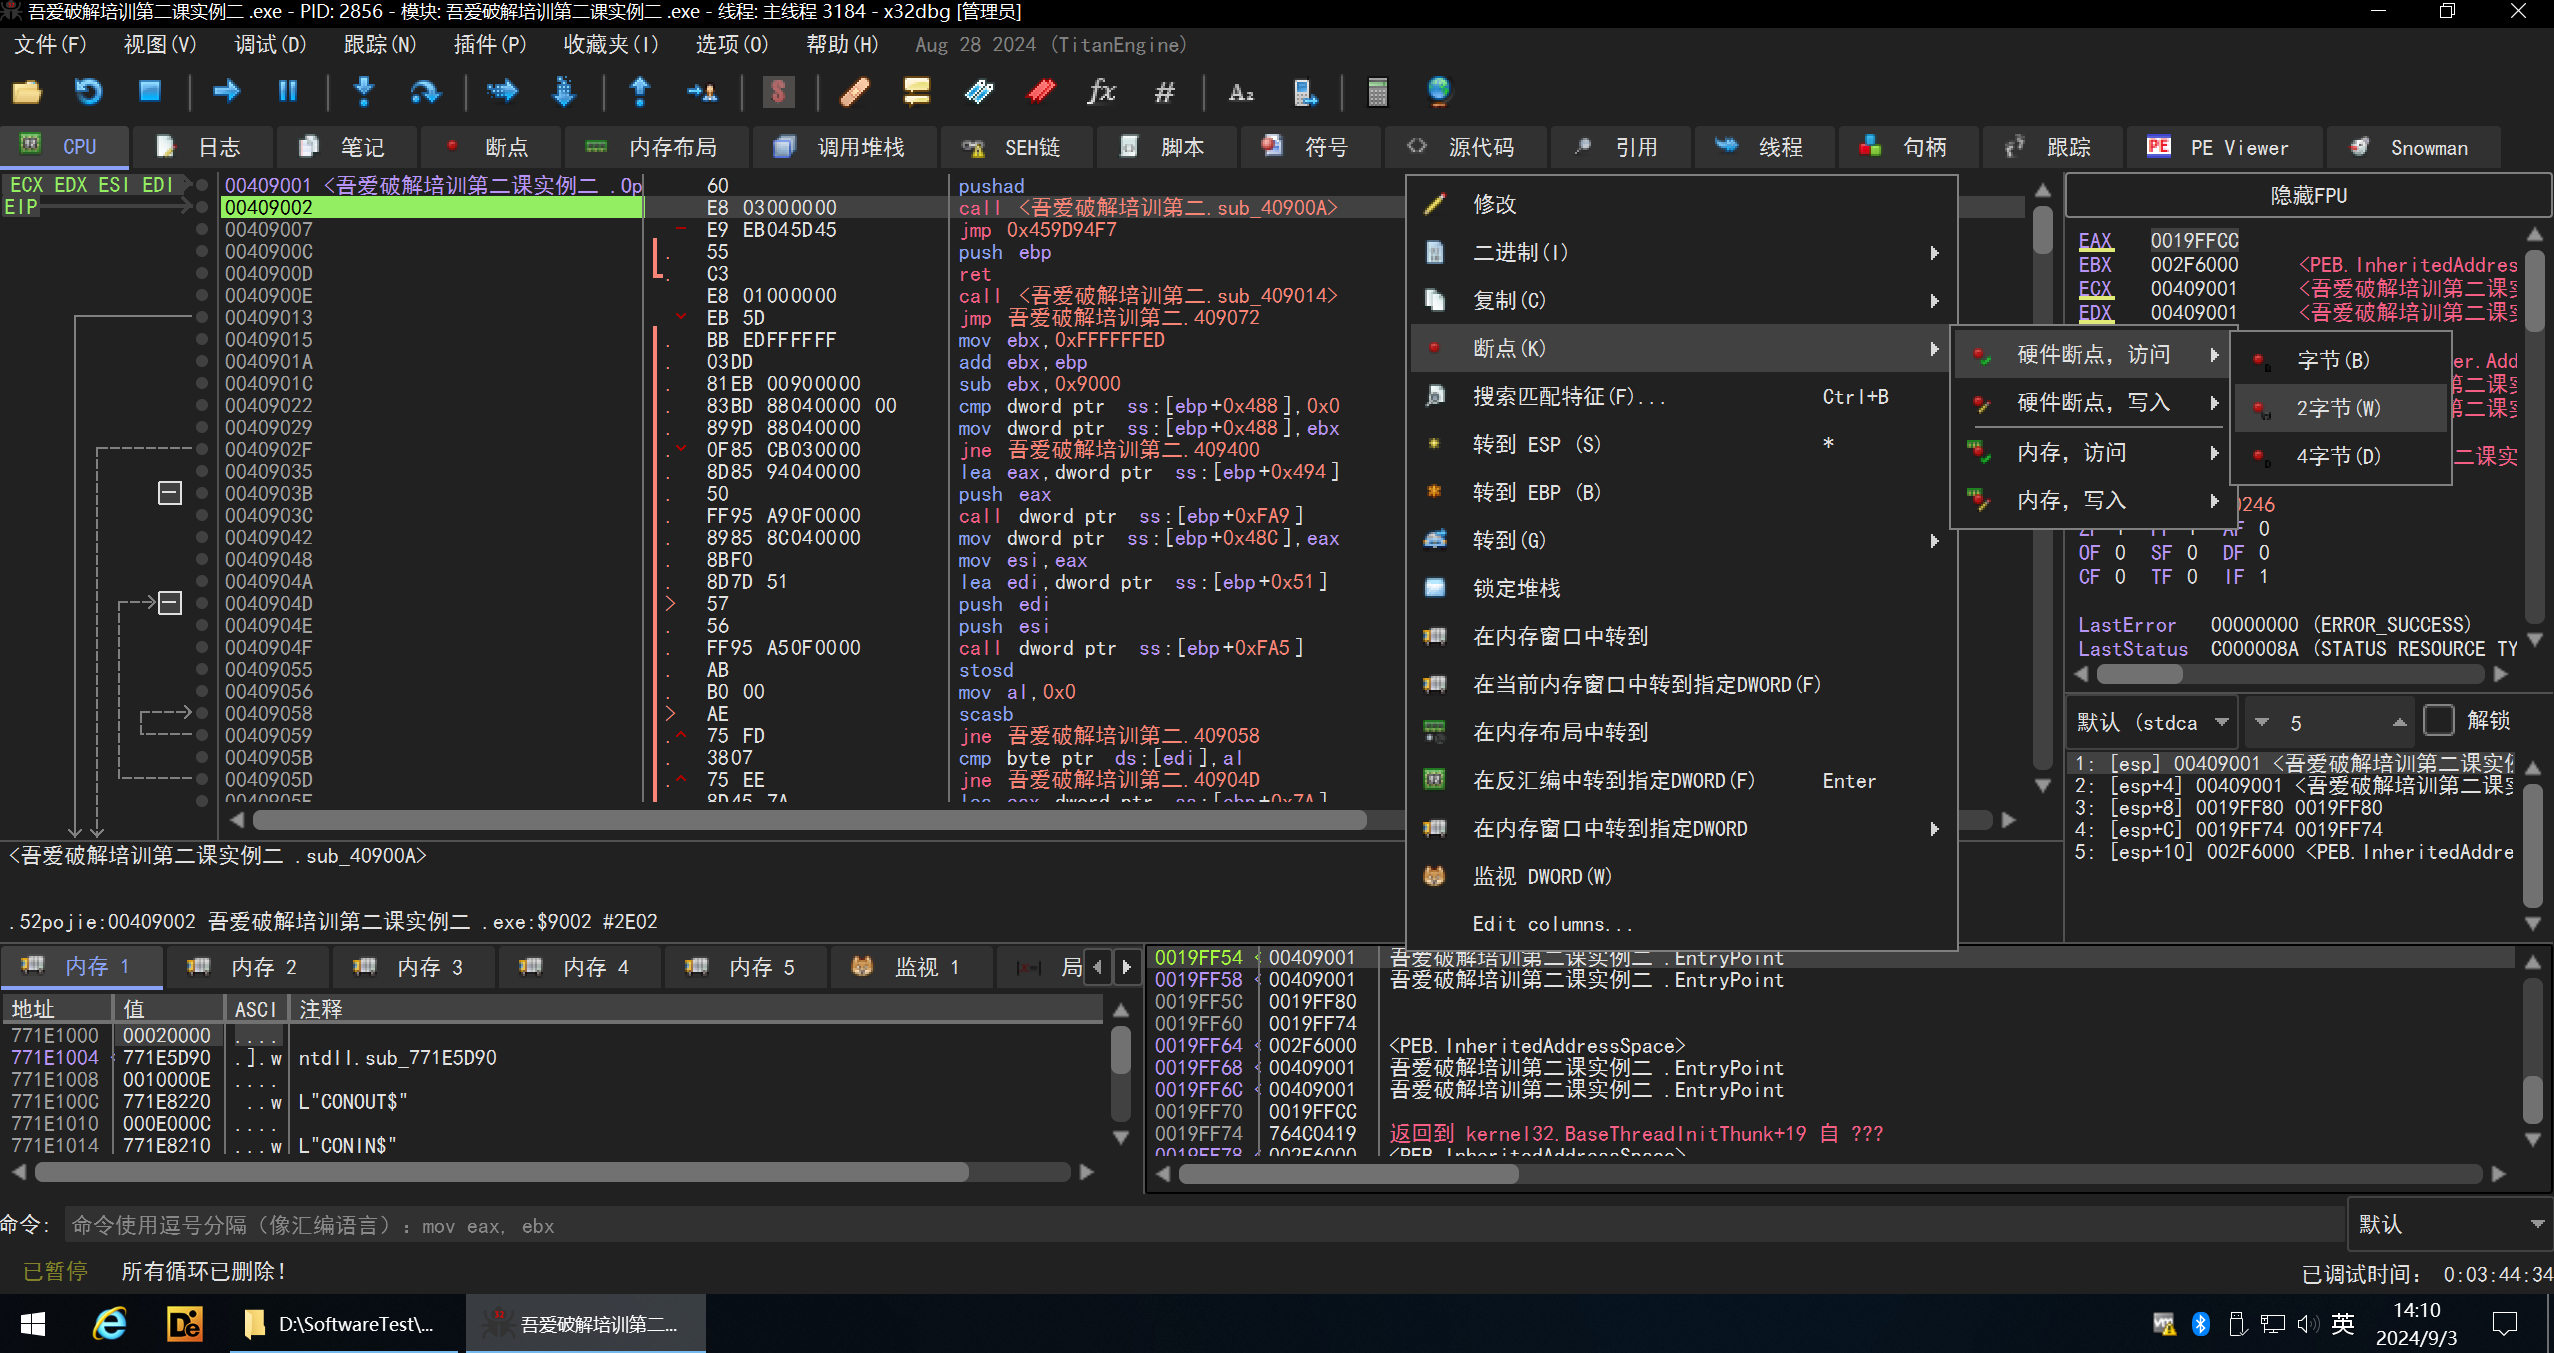The height and width of the screenshot is (1353, 2554).
Task: Click the 修改 context menu entry
Action: [x=1681, y=204]
